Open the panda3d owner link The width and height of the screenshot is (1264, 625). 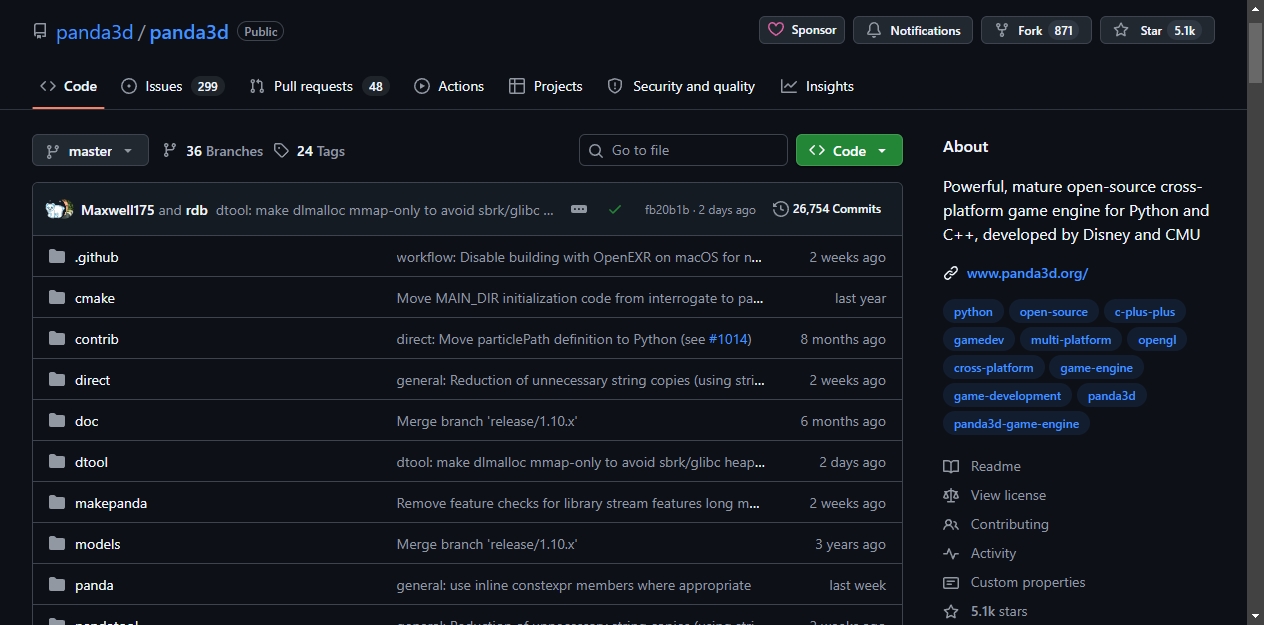point(94,32)
